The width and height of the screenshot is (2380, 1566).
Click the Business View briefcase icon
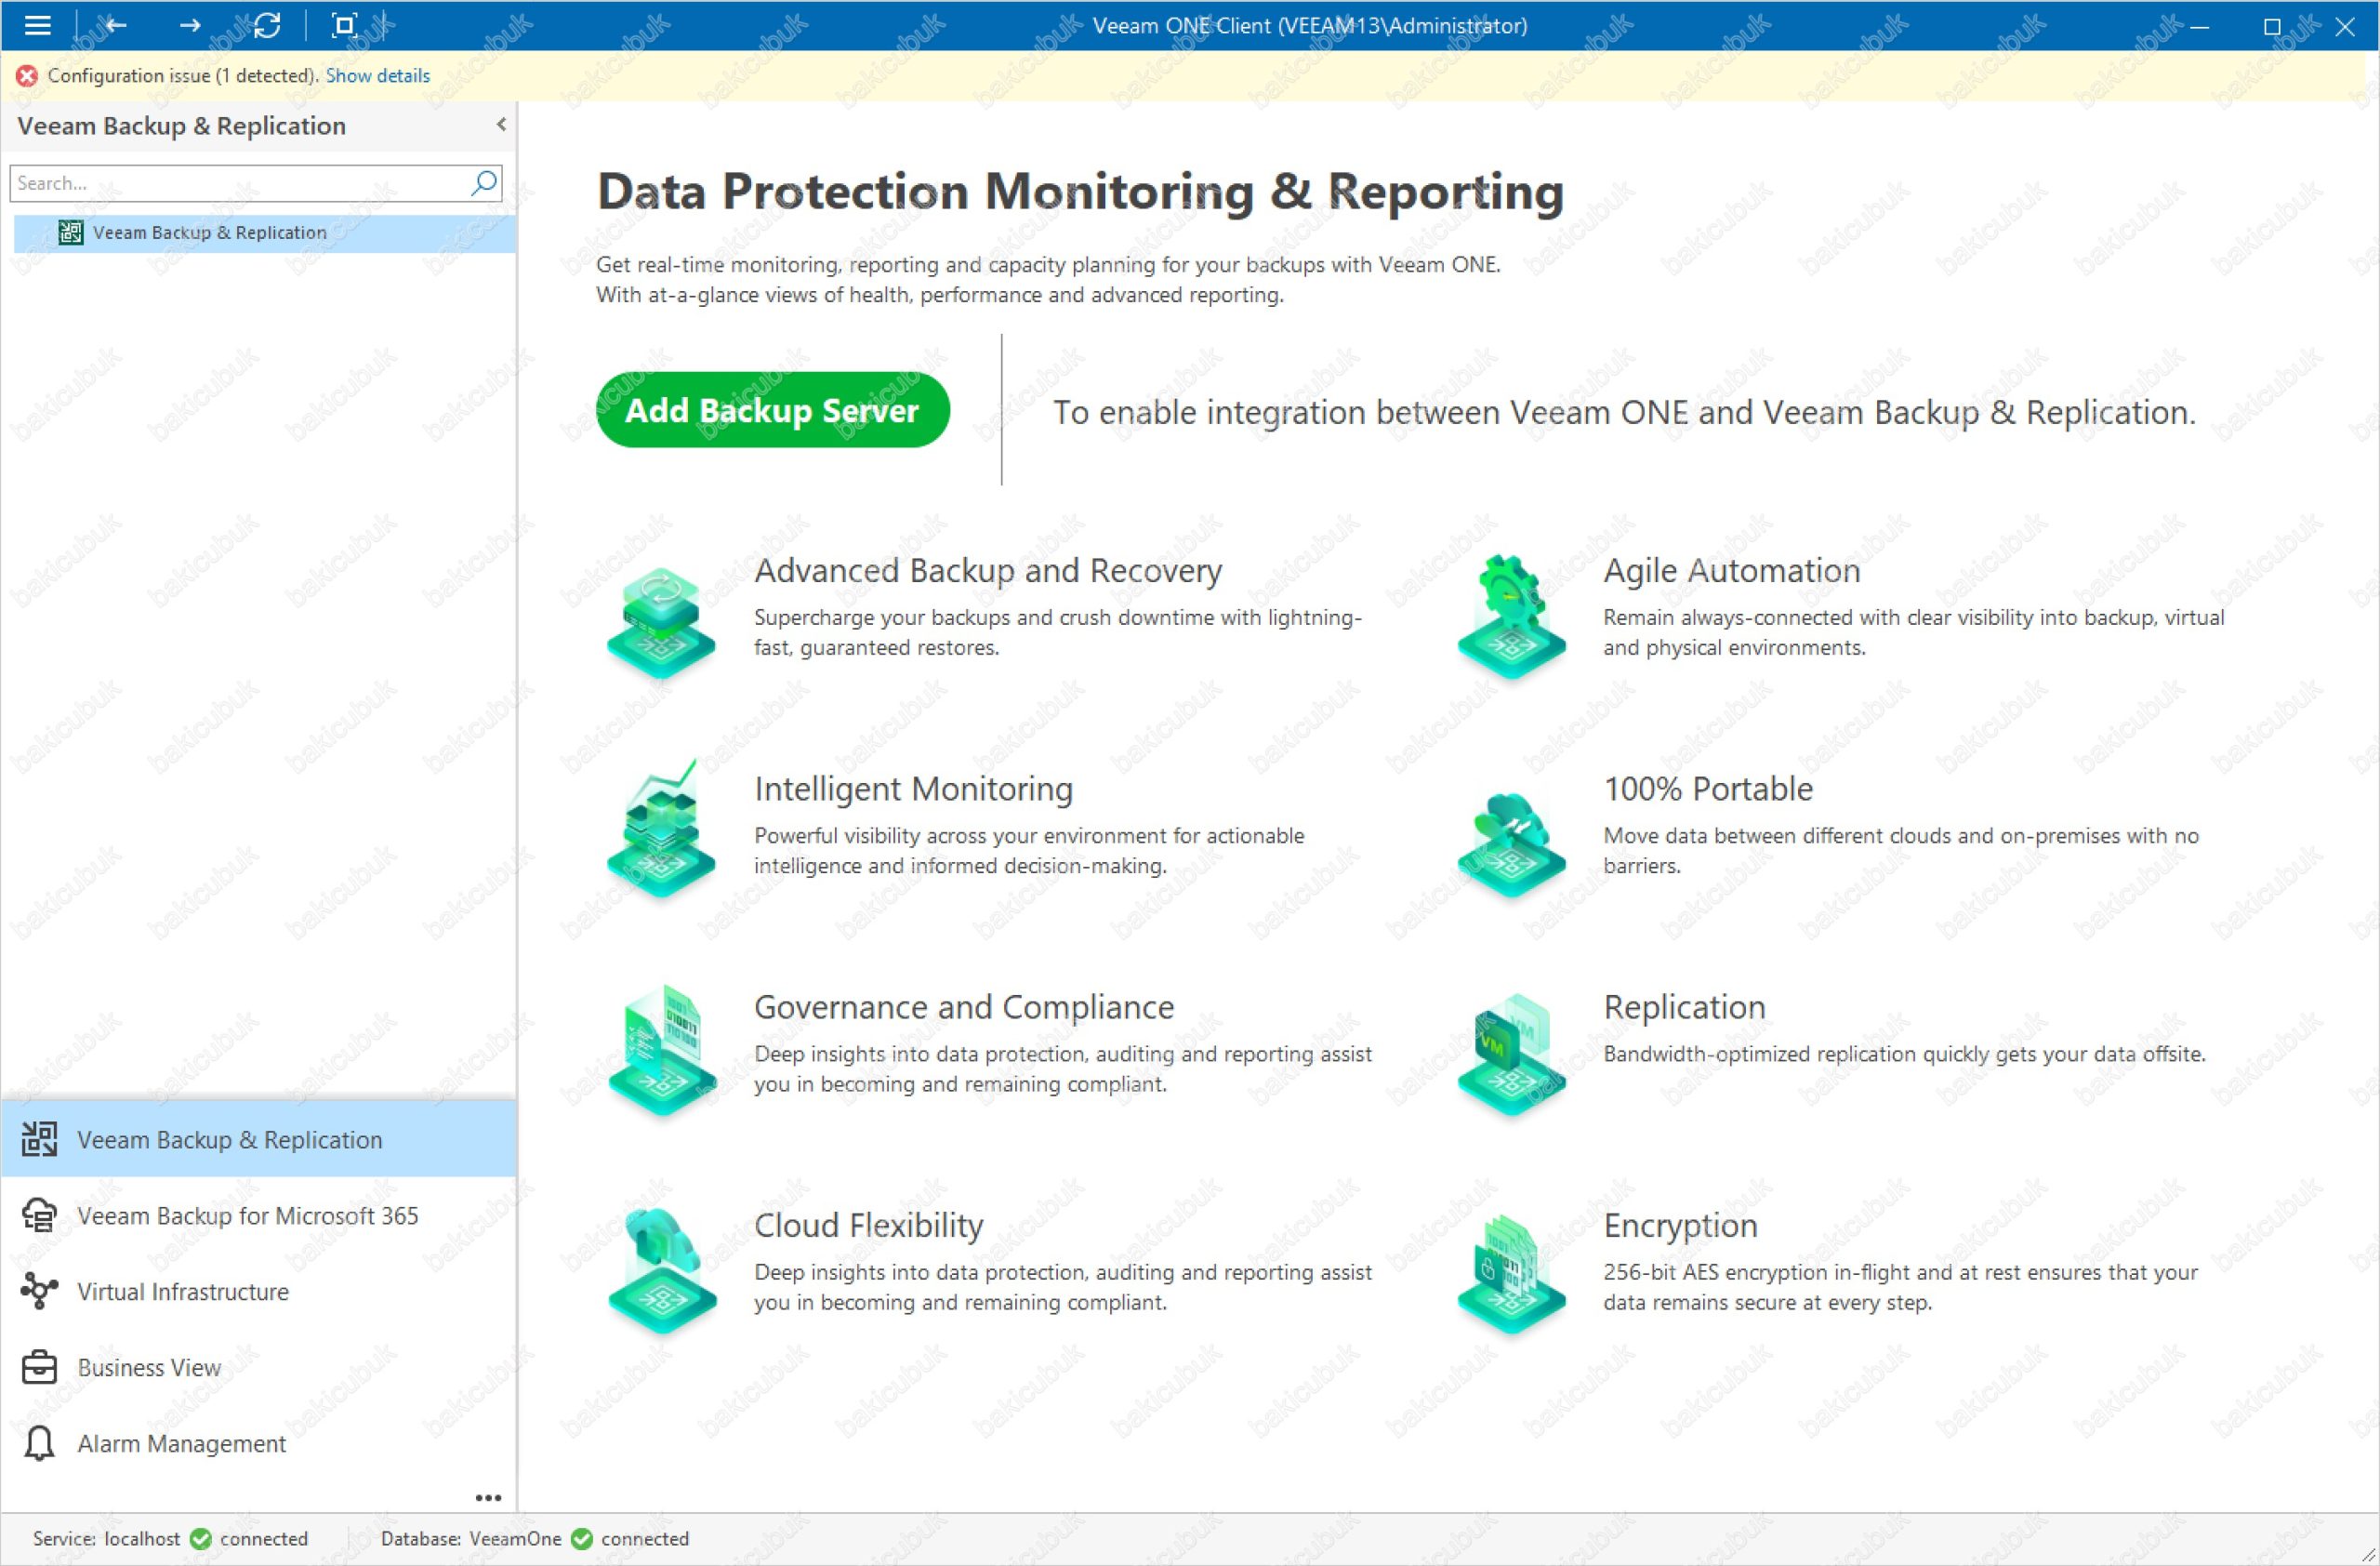(39, 1367)
